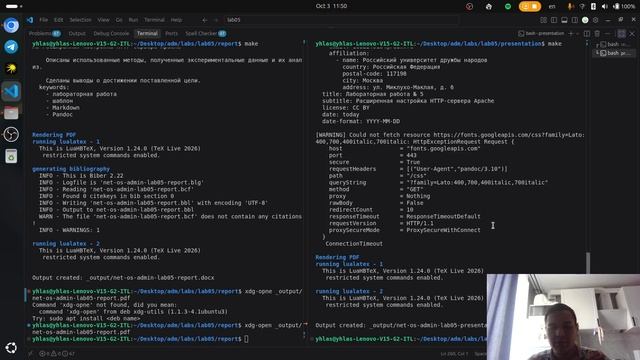This screenshot has width=640, height=360.
Task: Launch the sun-icon app in dock
Action: 11,69
